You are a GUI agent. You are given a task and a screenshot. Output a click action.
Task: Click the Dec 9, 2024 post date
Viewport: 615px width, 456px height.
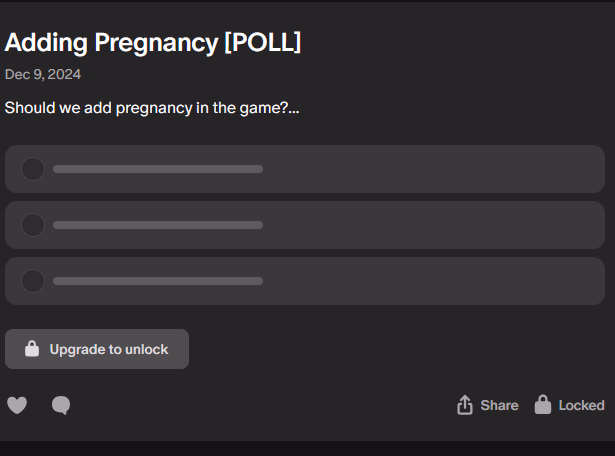pyautogui.click(x=43, y=74)
